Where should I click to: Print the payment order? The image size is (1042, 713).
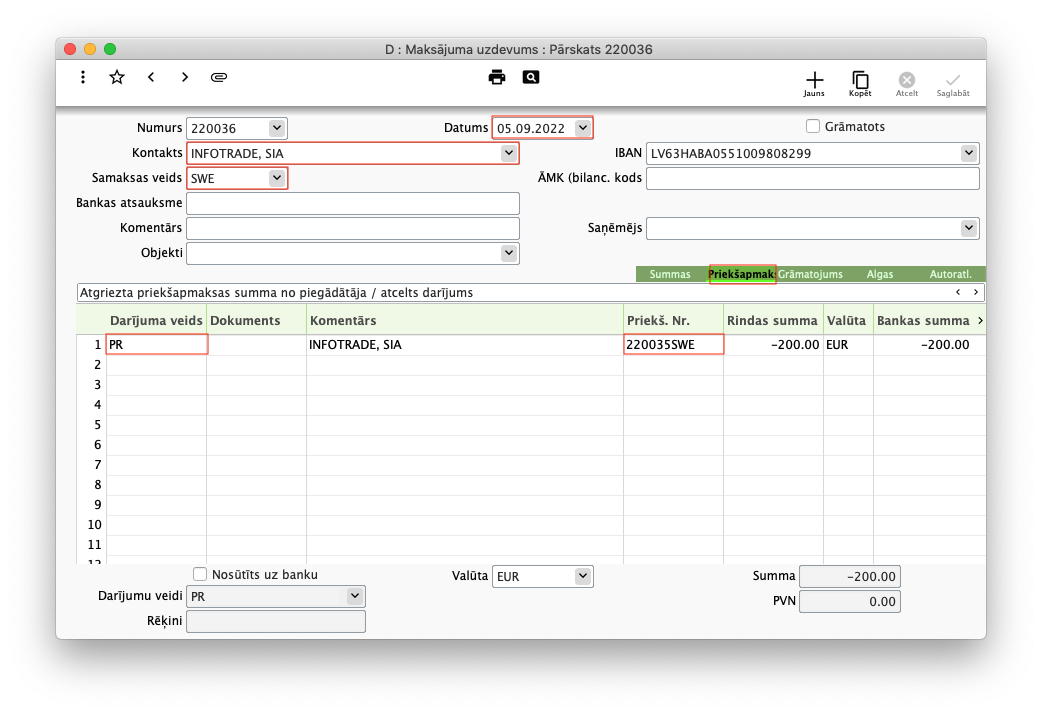[497, 77]
